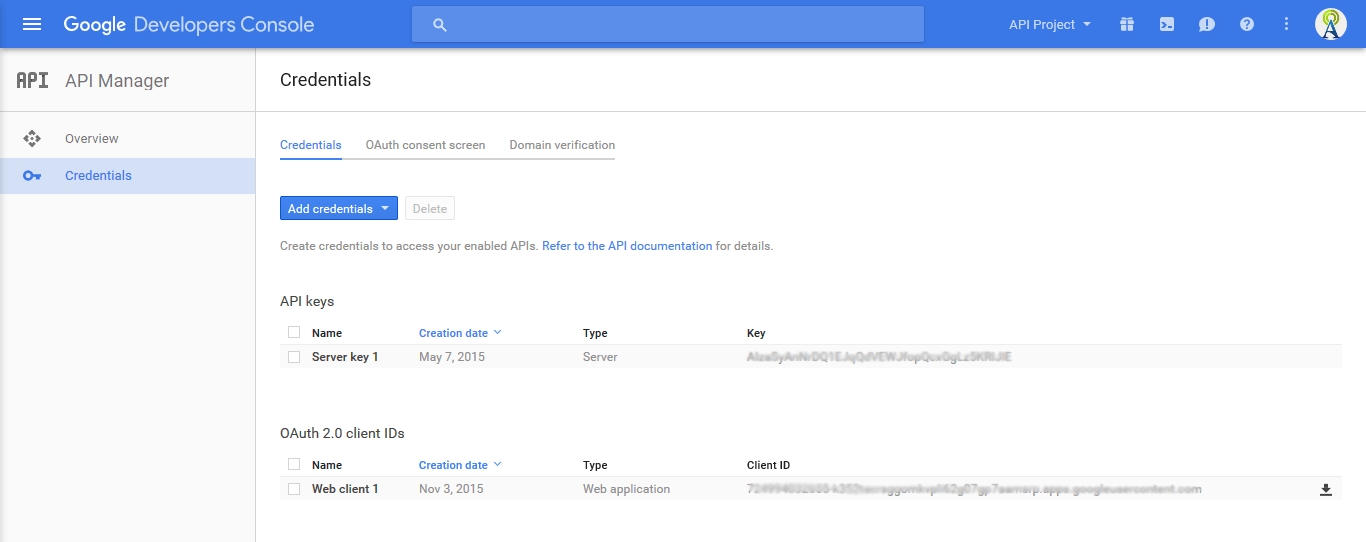Check the Server key 1 checkbox
Image resolution: width=1366 pixels, height=542 pixels.
coord(294,357)
